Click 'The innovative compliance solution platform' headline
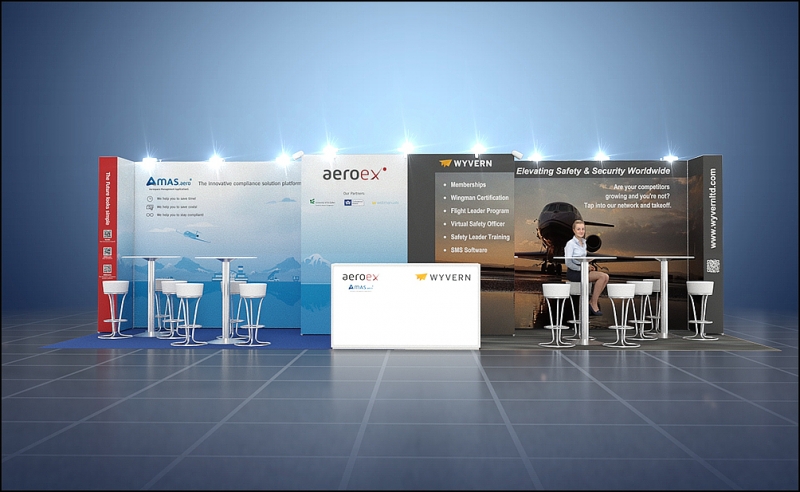Image resolution: width=800 pixels, height=492 pixels. (x=249, y=183)
